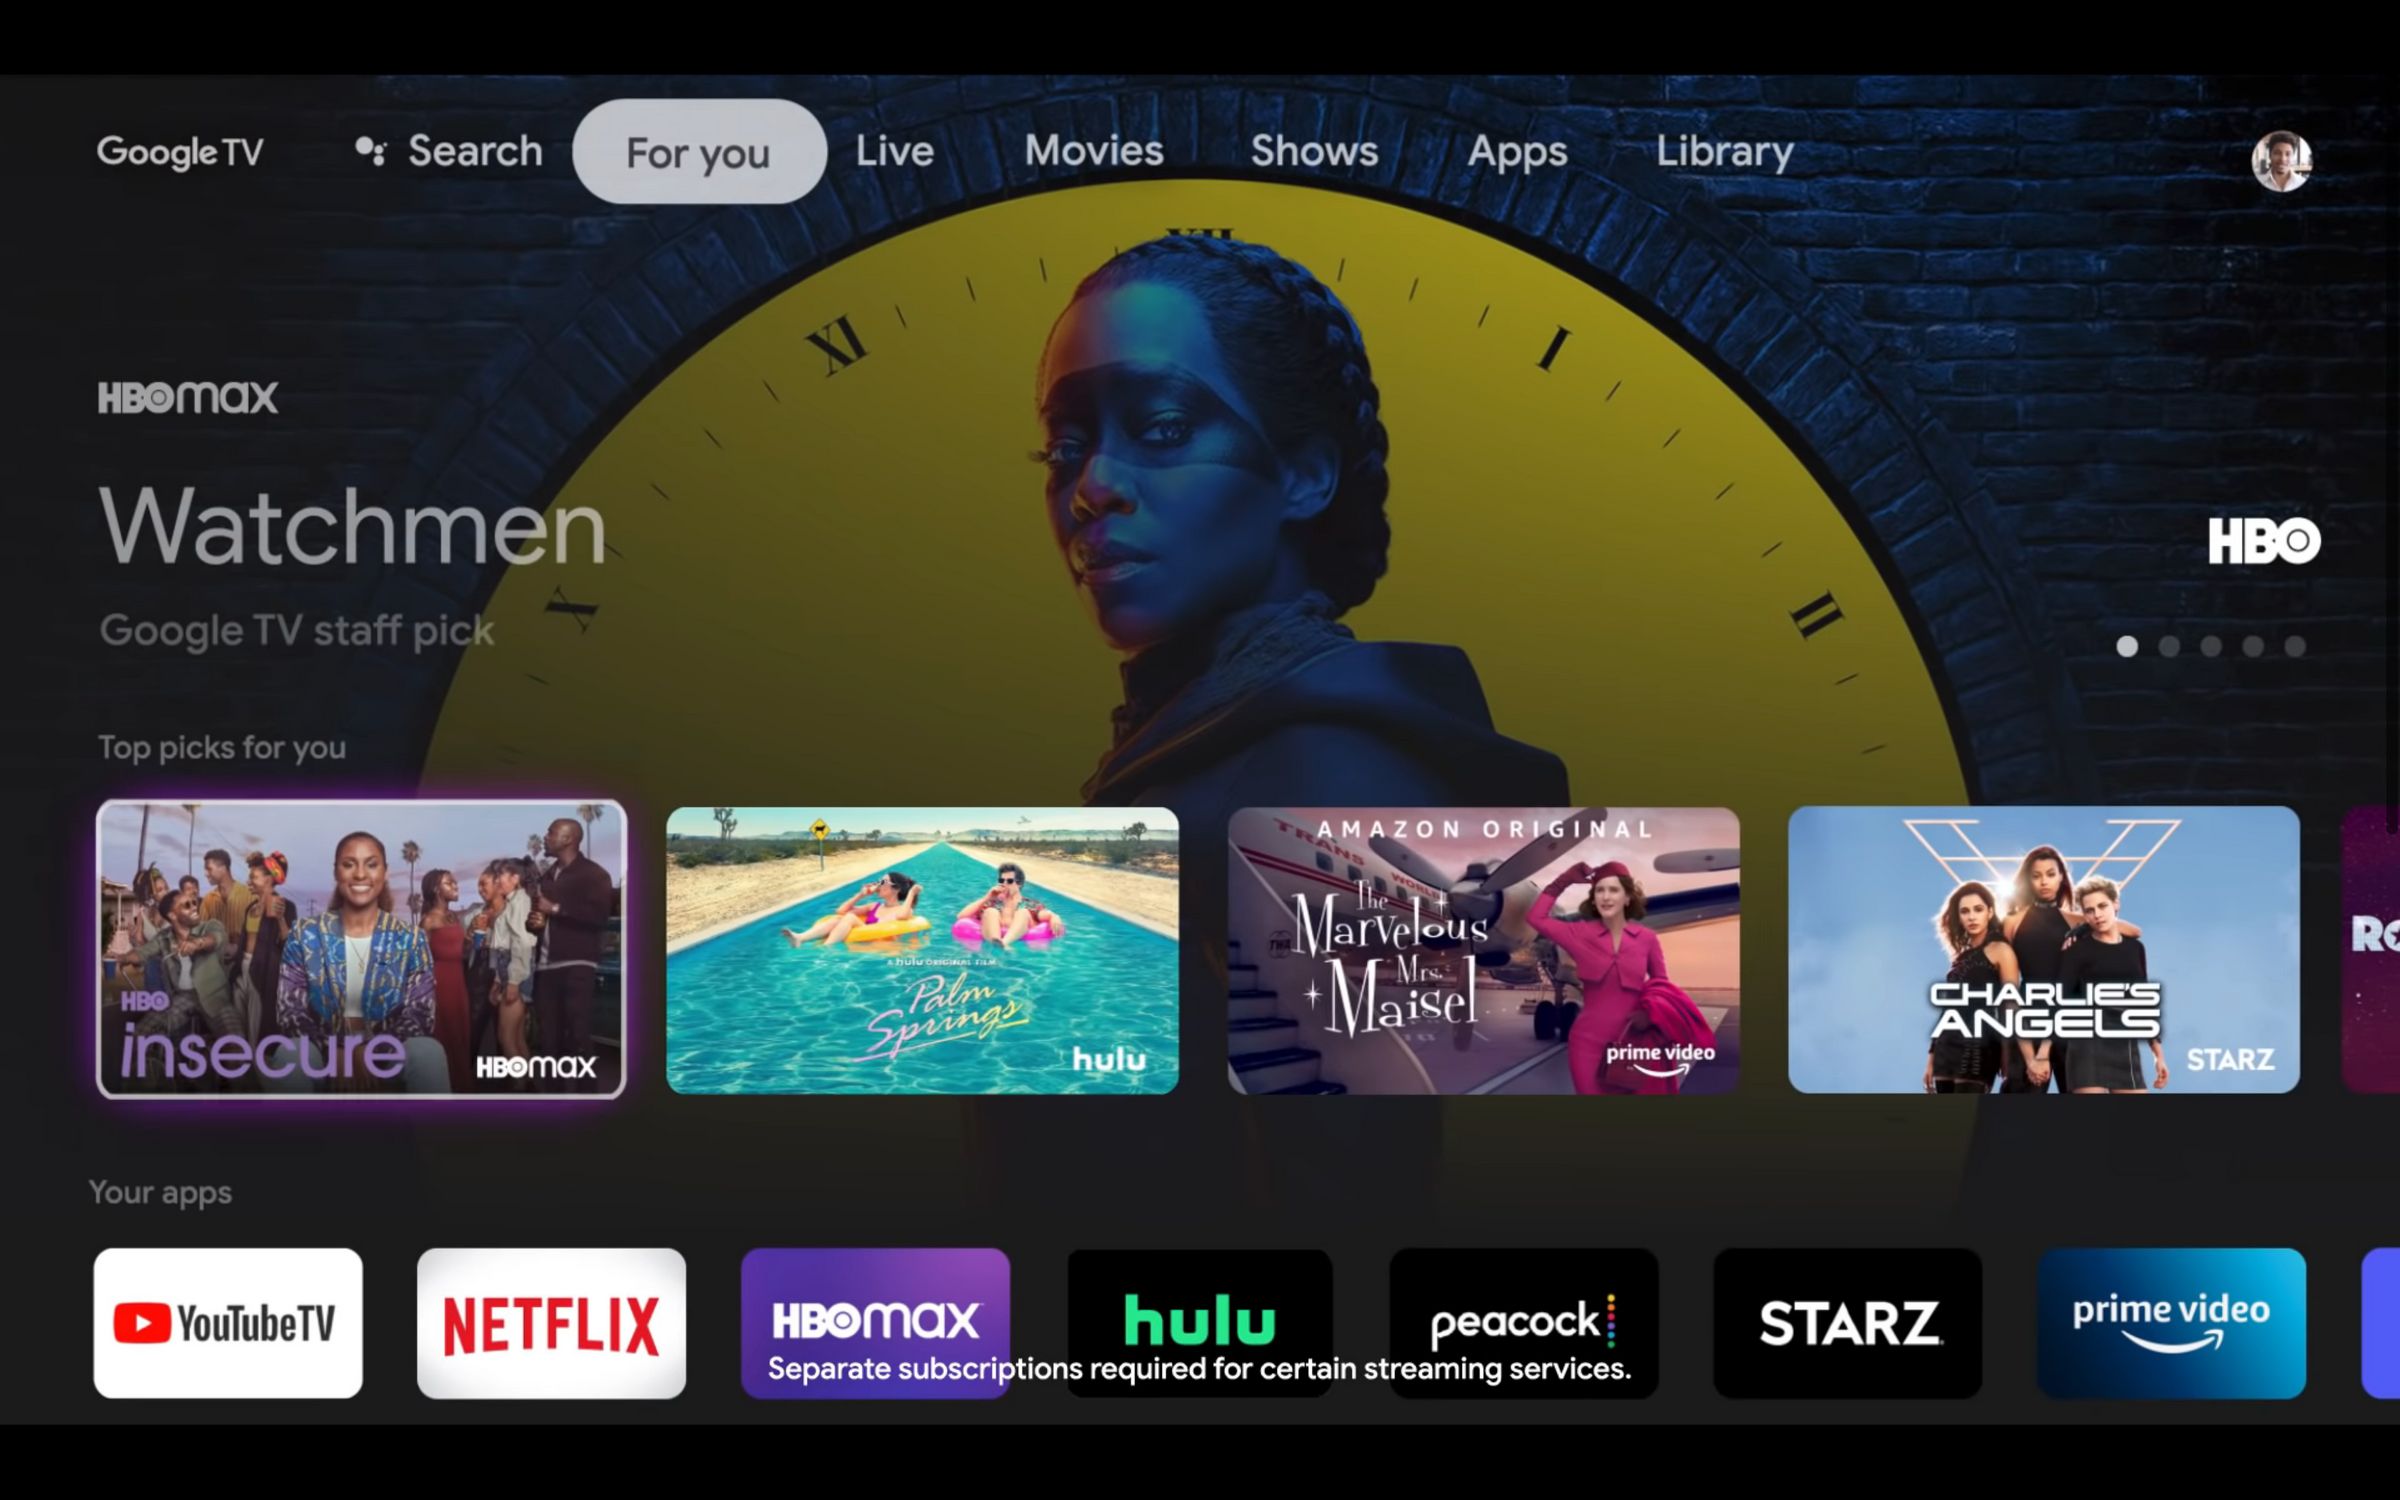Navigate to second carousel slide
The image size is (2400, 1500).
(2168, 646)
